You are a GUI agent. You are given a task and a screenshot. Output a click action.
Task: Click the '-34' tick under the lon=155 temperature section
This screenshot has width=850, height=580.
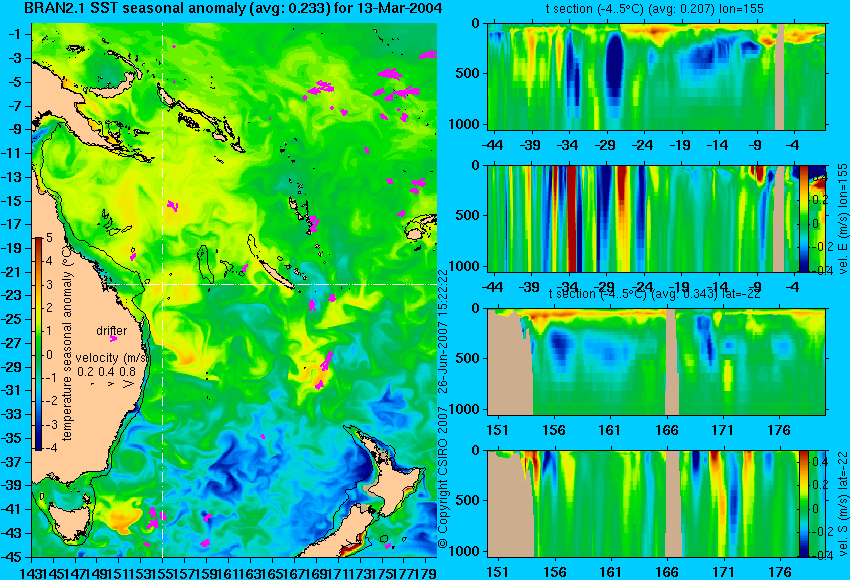coord(568,145)
